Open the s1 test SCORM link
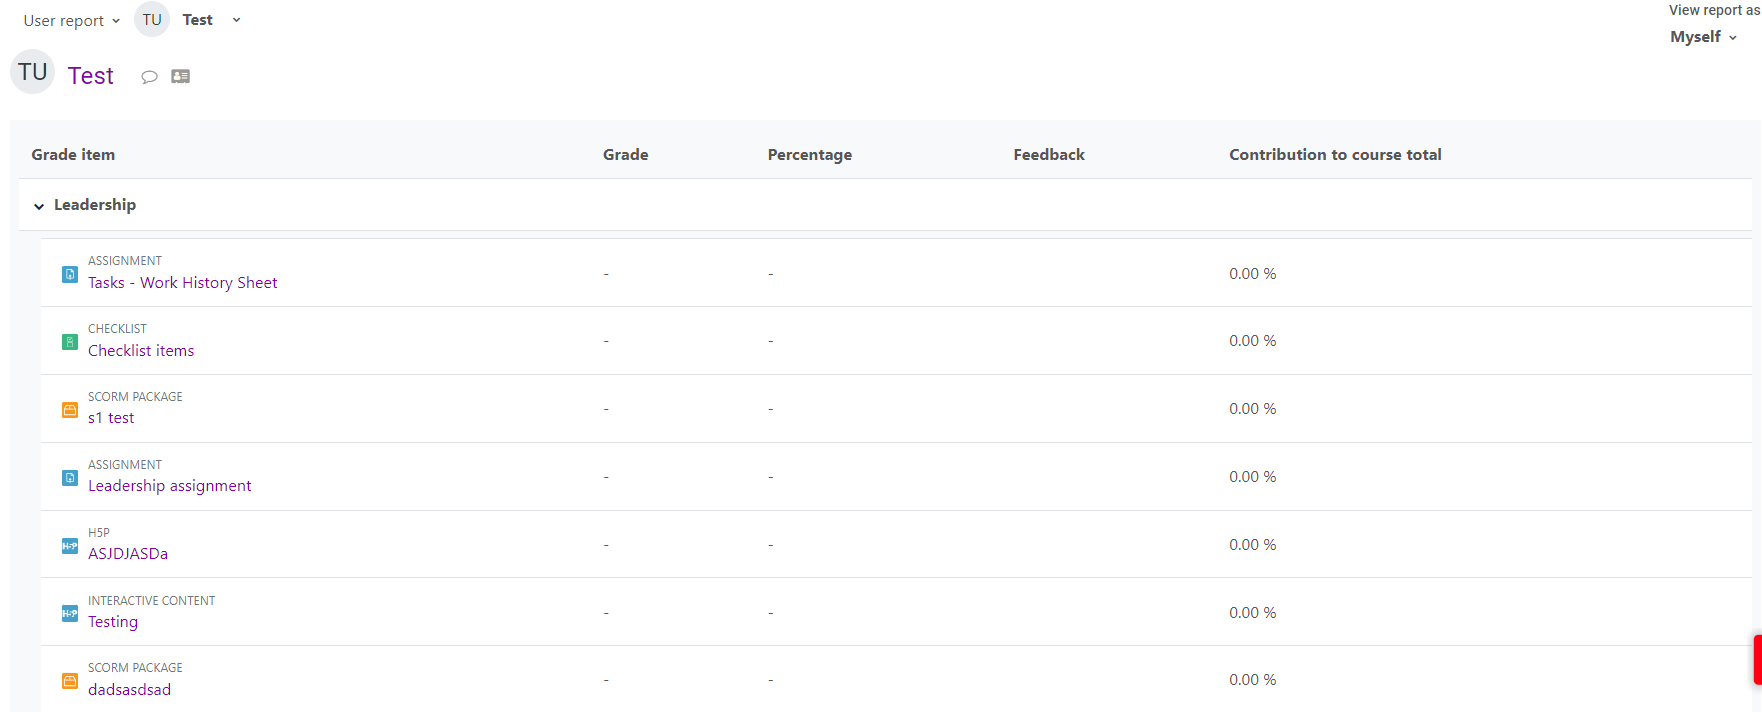Screen dimensions: 1762x712 click(111, 418)
